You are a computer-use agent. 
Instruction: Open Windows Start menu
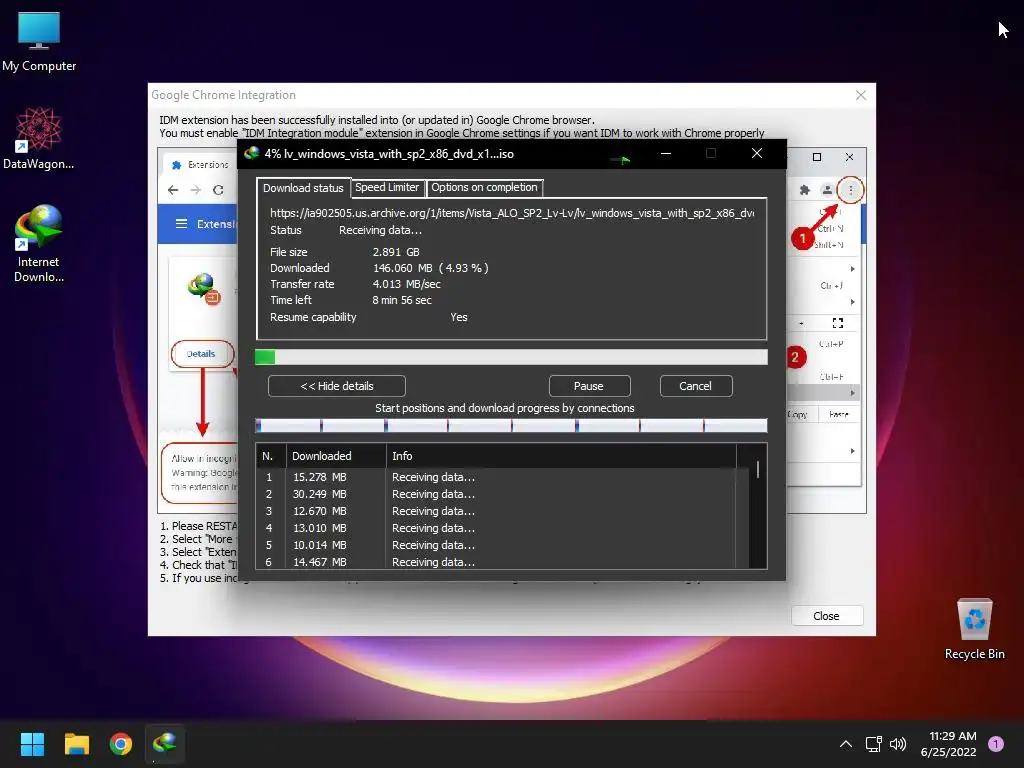32,744
